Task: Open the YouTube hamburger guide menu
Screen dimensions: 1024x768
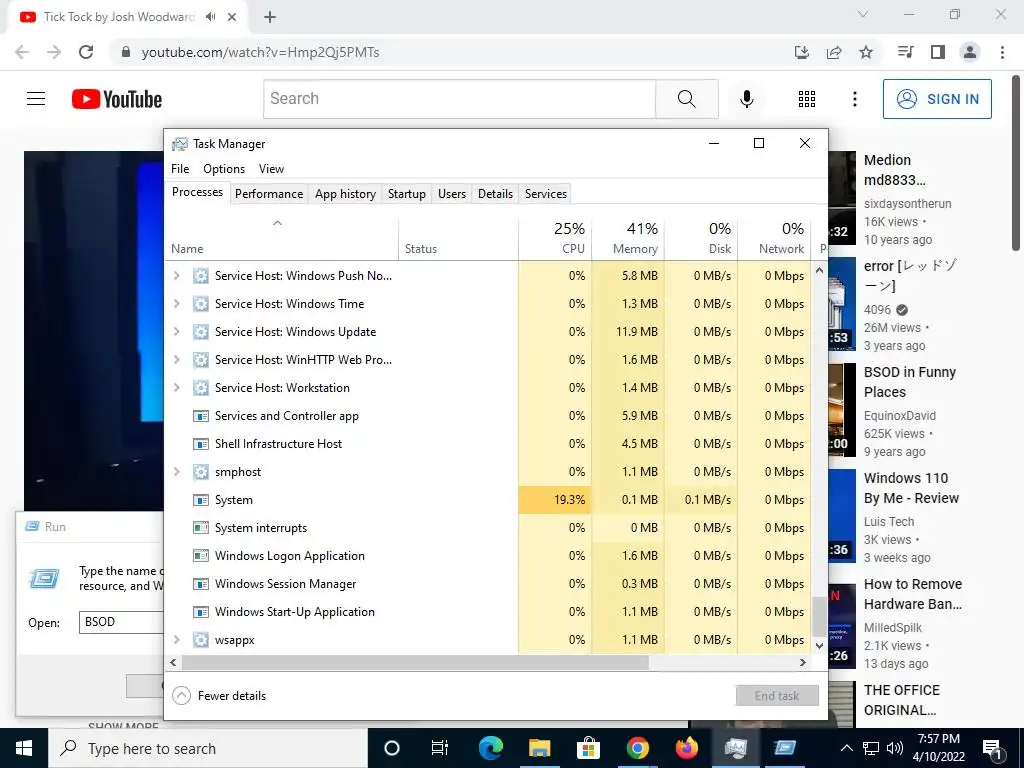Action: pyautogui.click(x=36, y=99)
